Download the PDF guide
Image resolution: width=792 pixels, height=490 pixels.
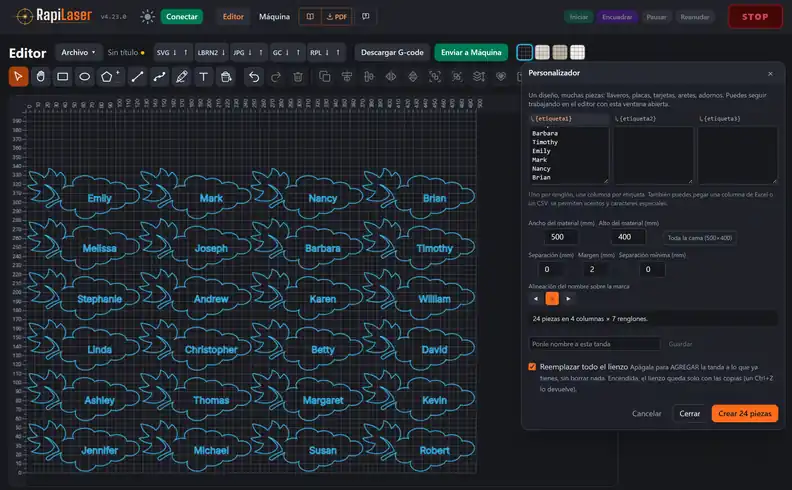(336, 17)
